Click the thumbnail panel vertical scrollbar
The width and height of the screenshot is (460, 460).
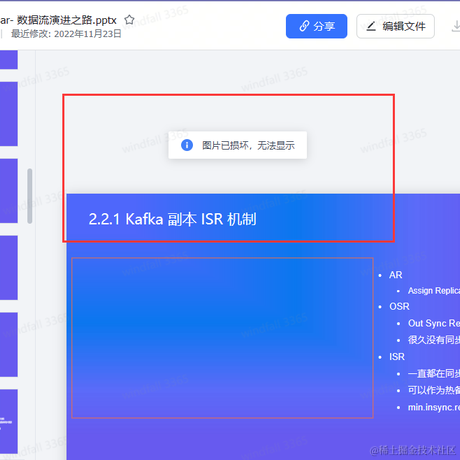30,196
